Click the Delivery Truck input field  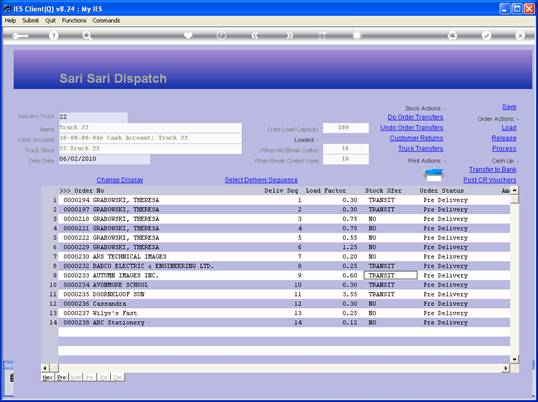93,117
